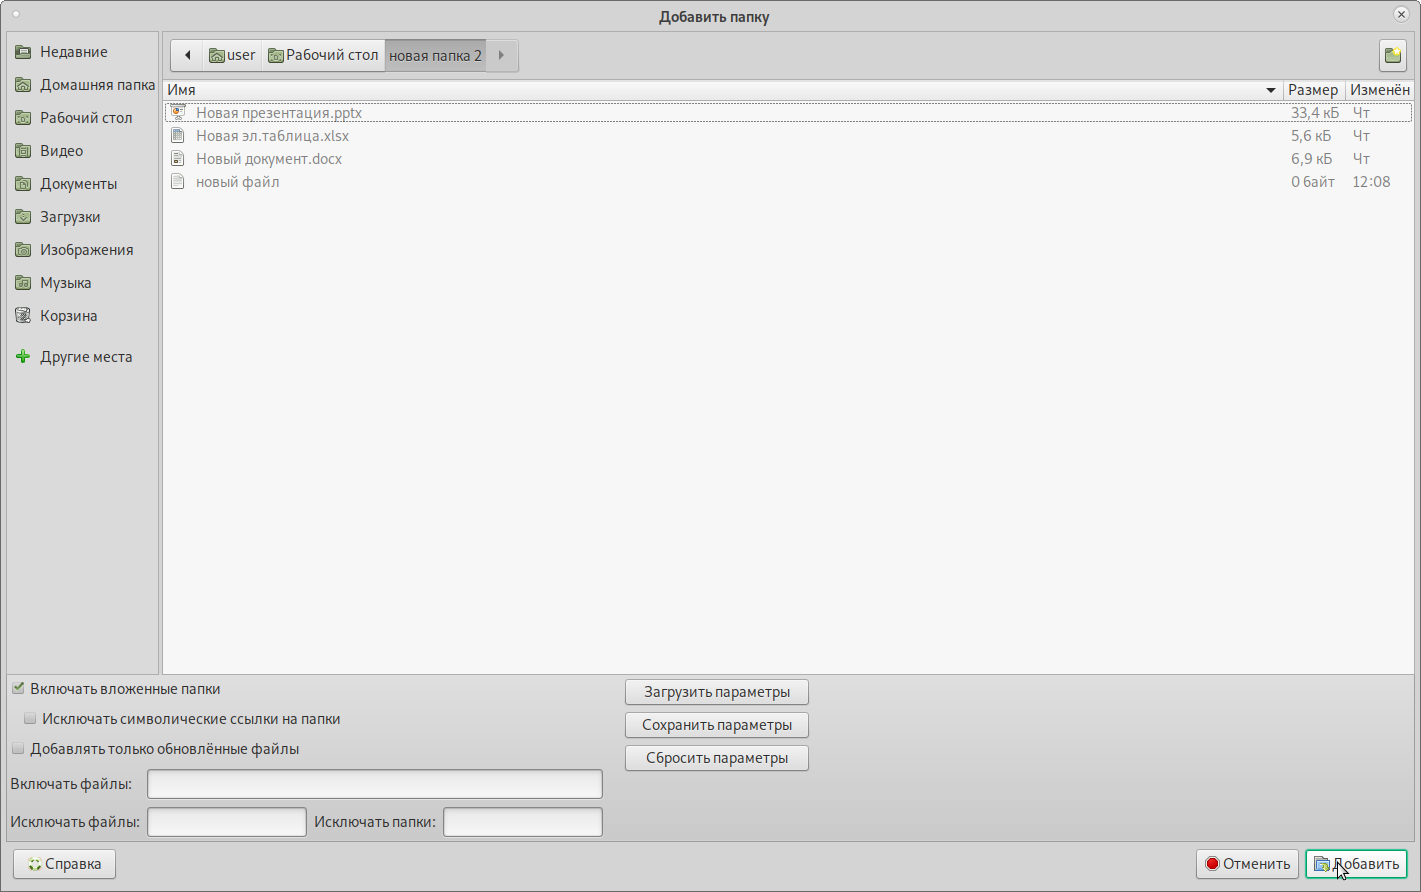Click the back arrow in path bar

187,55
